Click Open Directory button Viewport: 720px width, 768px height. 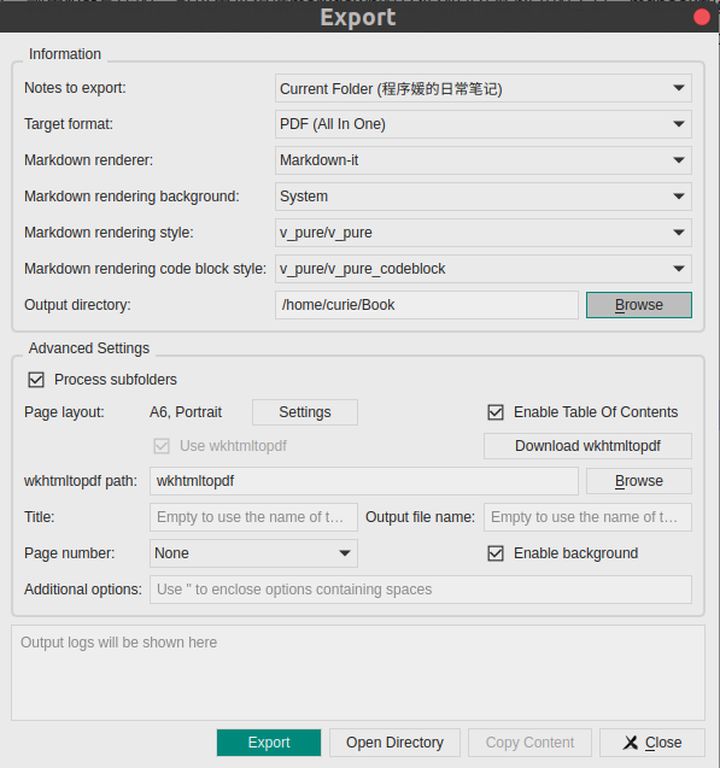tap(394, 743)
